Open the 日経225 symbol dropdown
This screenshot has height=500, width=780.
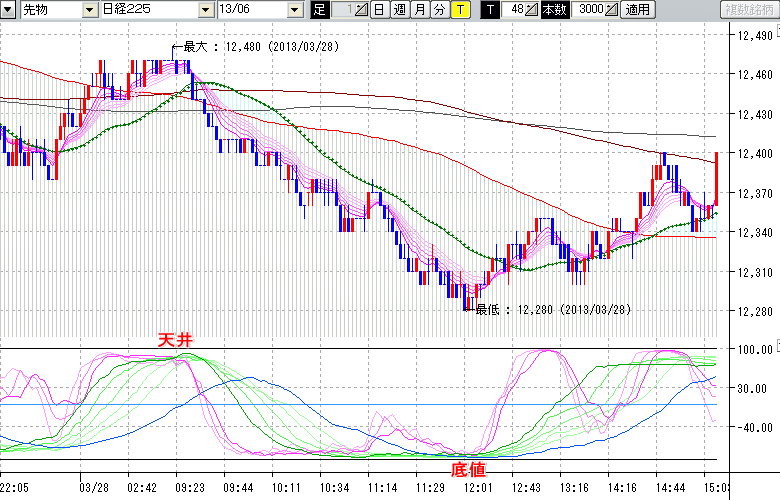(x=206, y=9)
